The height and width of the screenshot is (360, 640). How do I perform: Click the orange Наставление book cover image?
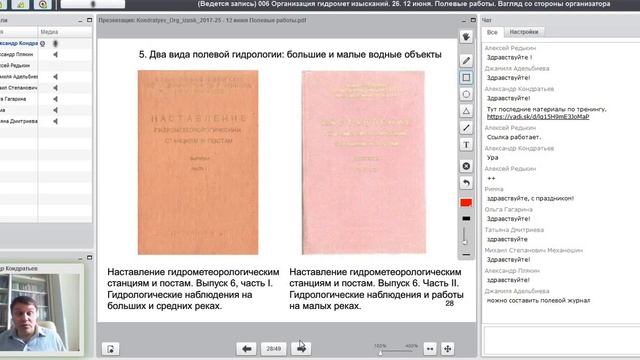(198, 162)
